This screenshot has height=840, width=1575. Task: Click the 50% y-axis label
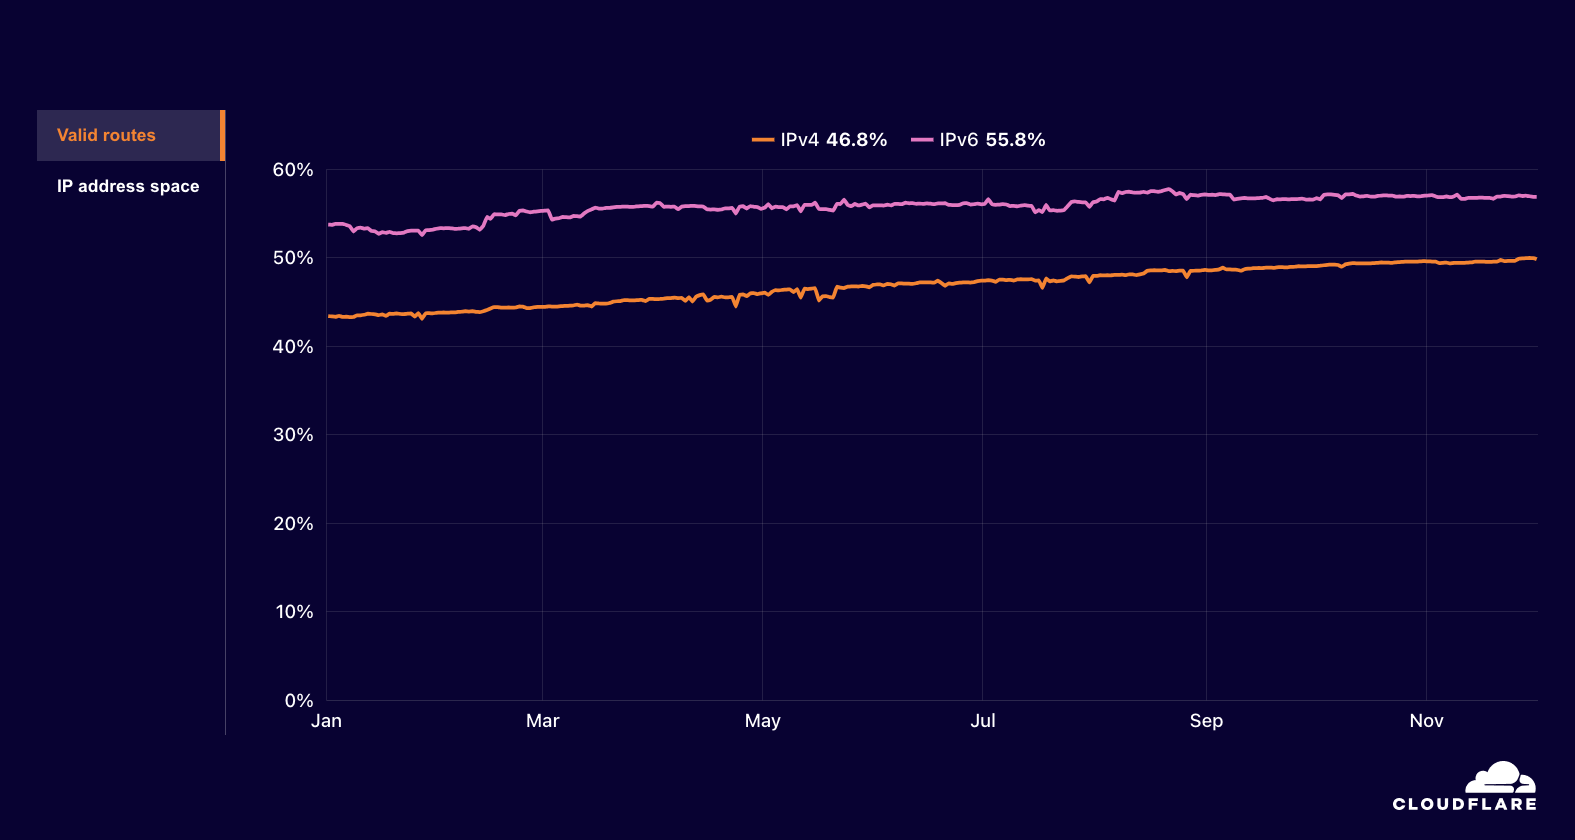(x=293, y=258)
